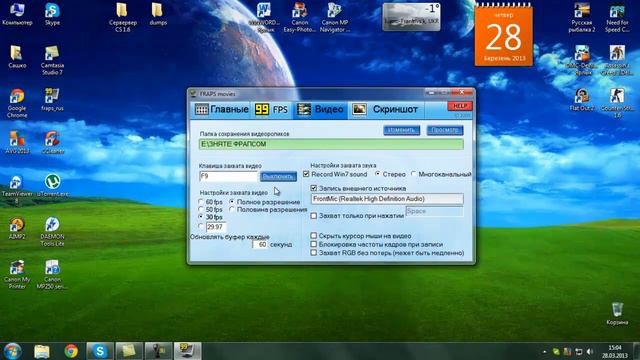Choose Полное разрешение option
The height and width of the screenshot is (360, 640).
(232, 202)
